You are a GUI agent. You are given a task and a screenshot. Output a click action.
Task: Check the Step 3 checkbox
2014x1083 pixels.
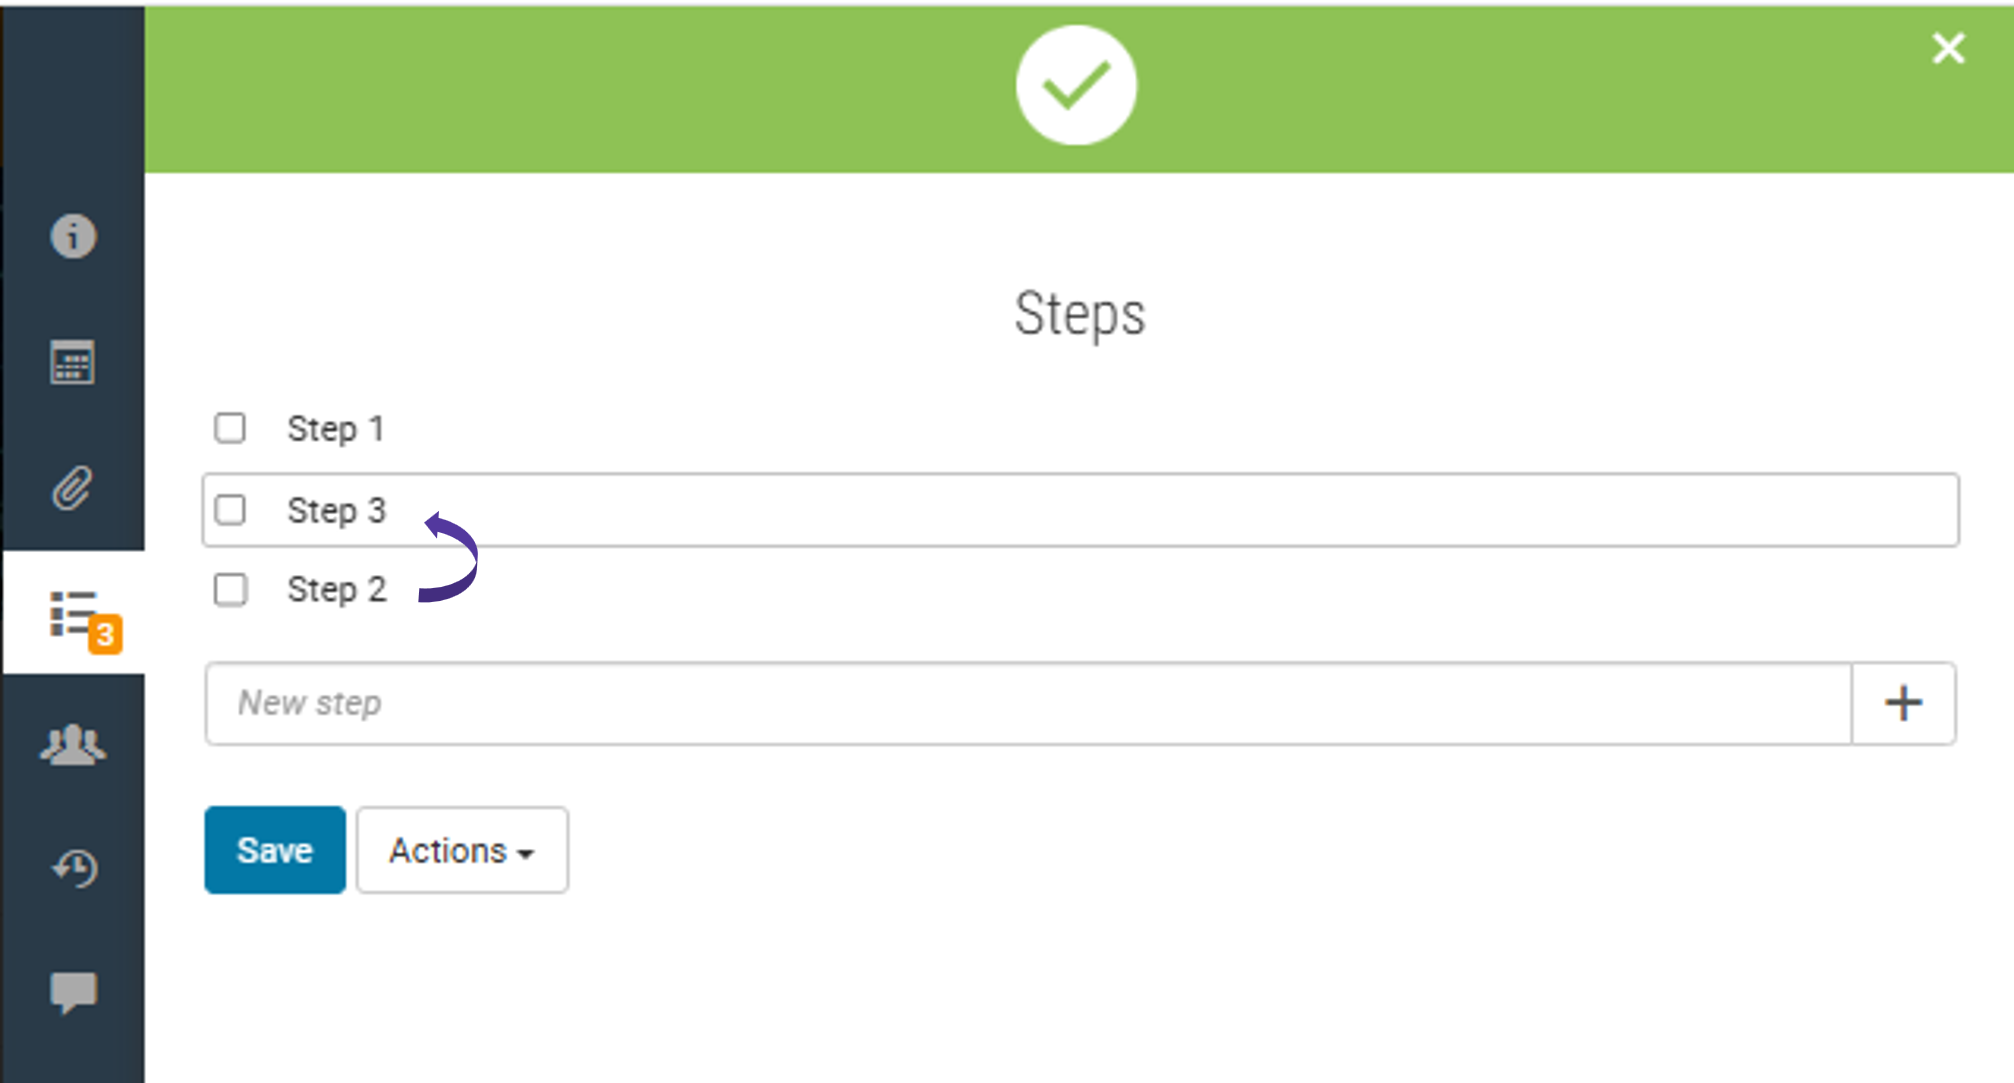(230, 510)
